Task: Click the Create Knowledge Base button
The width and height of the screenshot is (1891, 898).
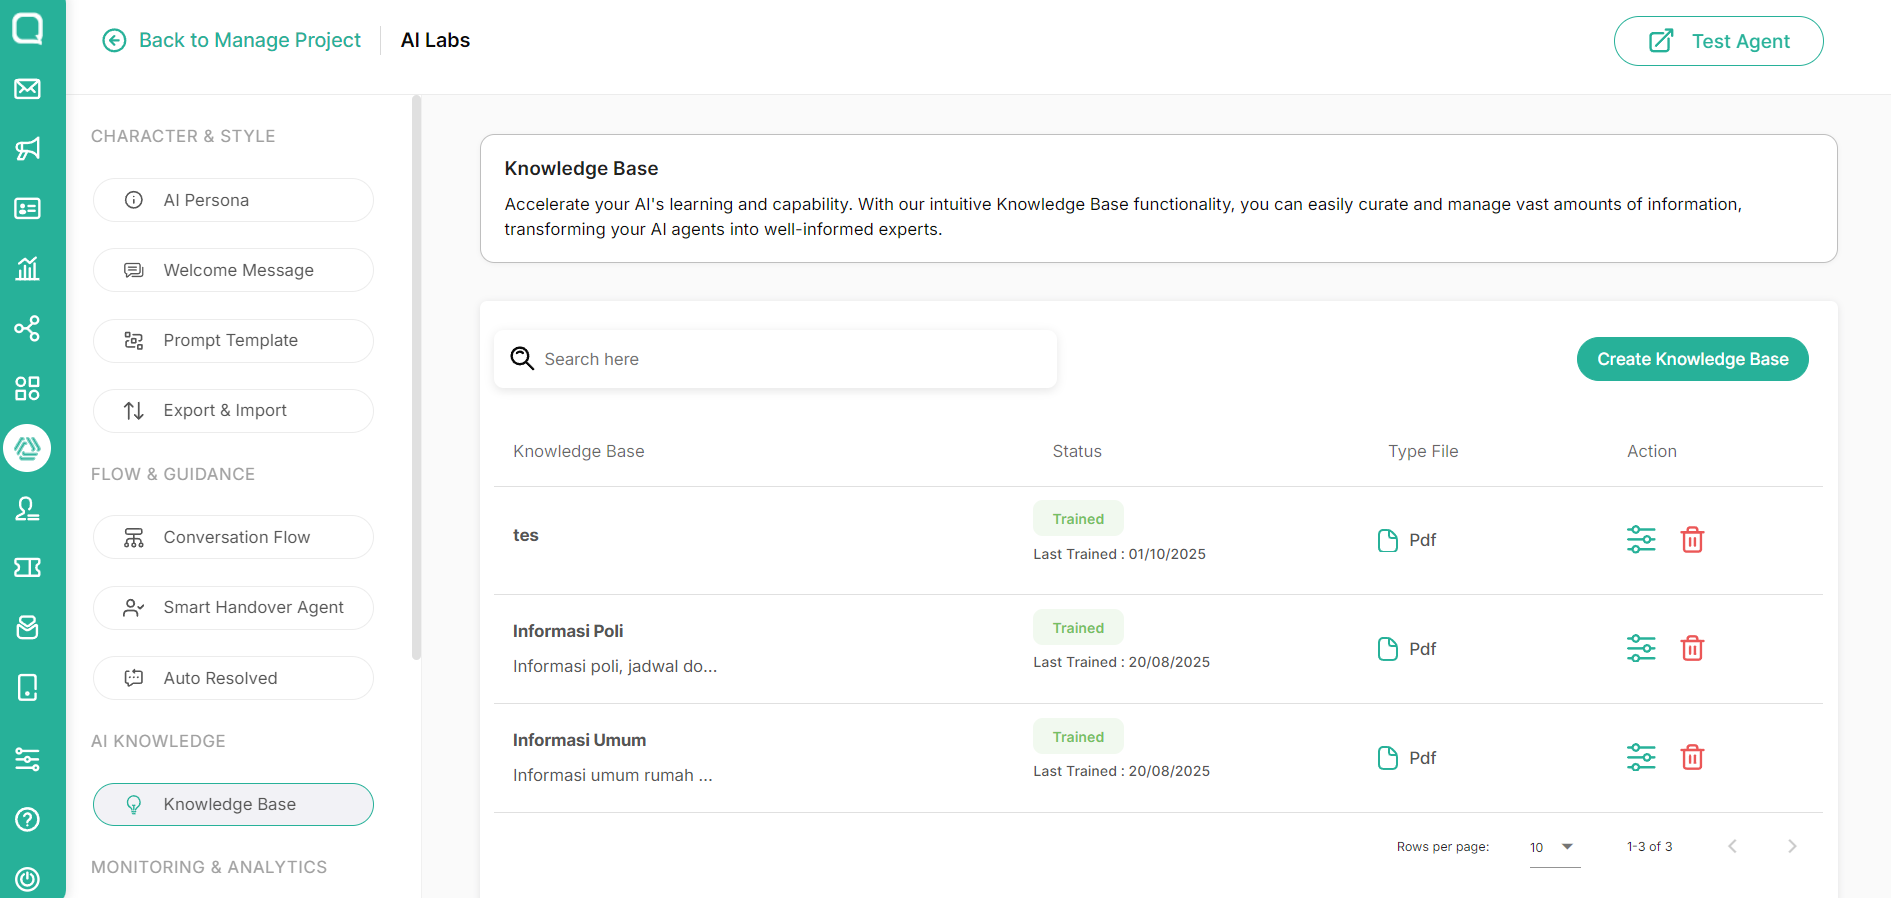Action: click(1692, 359)
